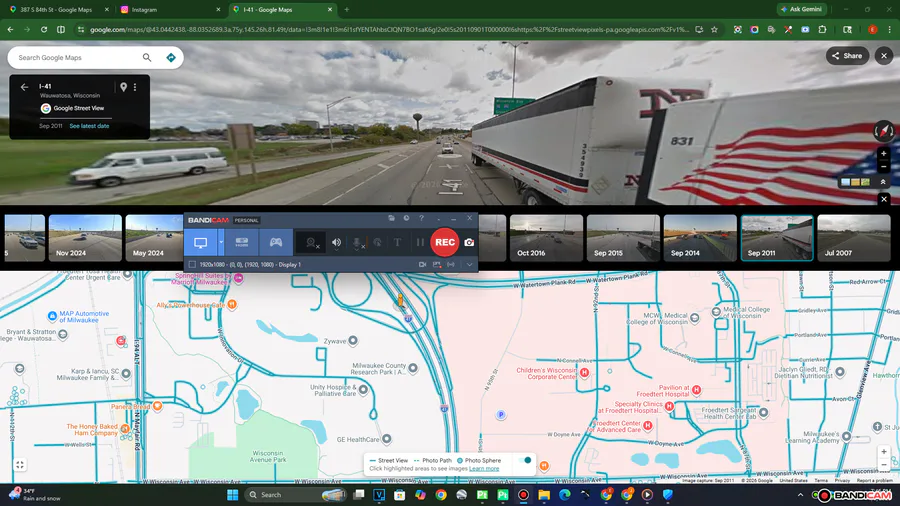Select Jul 2007 Street View thumbnail
Screen dimensions: 900x506
coord(854,238)
